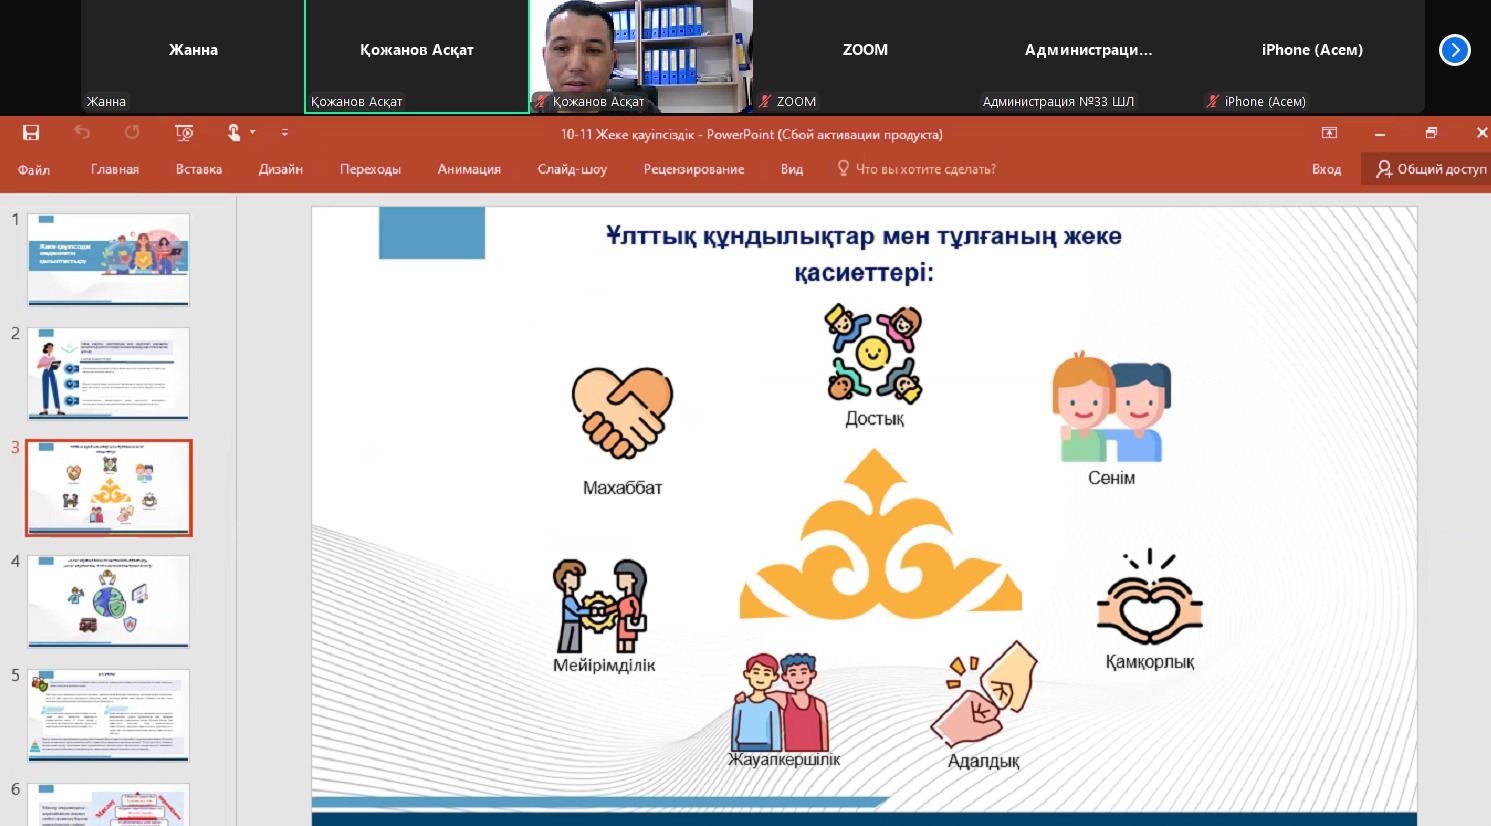Click the Save icon in quick access toolbar
1491x826 pixels.
pyautogui.click(x=31, y=133)
